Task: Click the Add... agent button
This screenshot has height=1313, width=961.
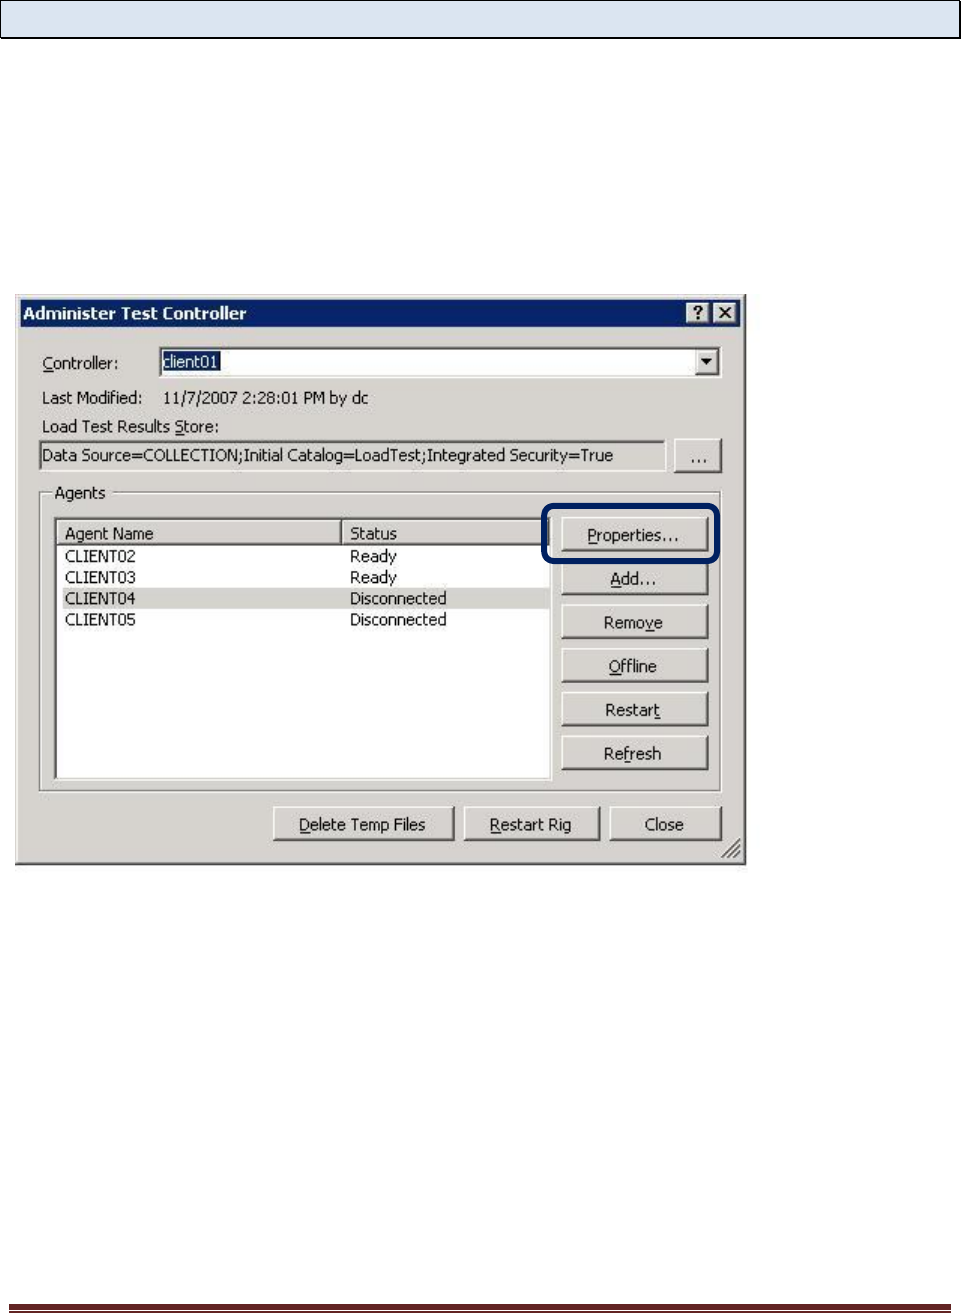Action: [x=634, y=579]
